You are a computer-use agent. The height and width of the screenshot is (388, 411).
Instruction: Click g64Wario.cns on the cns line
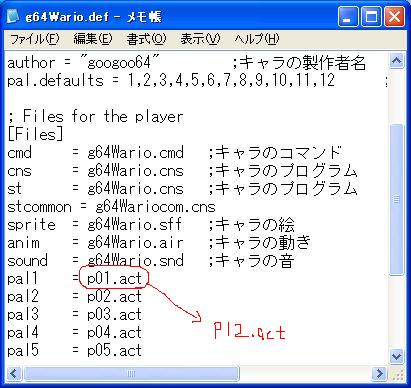[x=135, y=171]
